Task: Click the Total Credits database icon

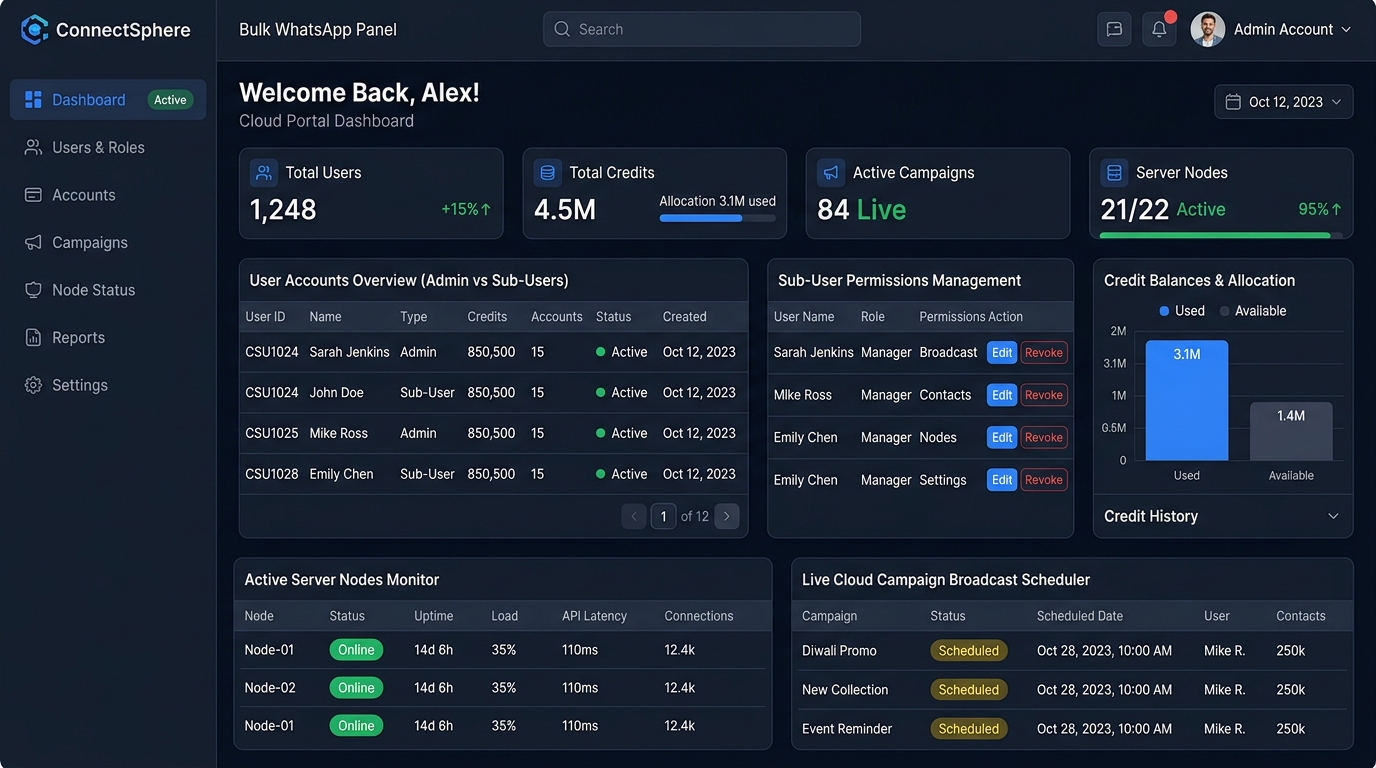Action: coord(547,172)
